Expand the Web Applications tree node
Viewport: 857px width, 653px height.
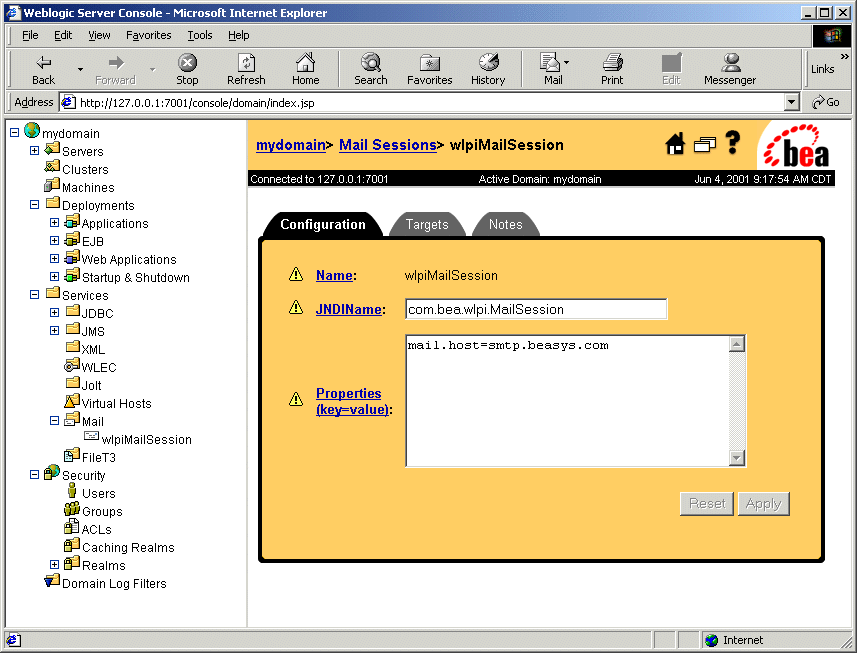tap(54, 258)
